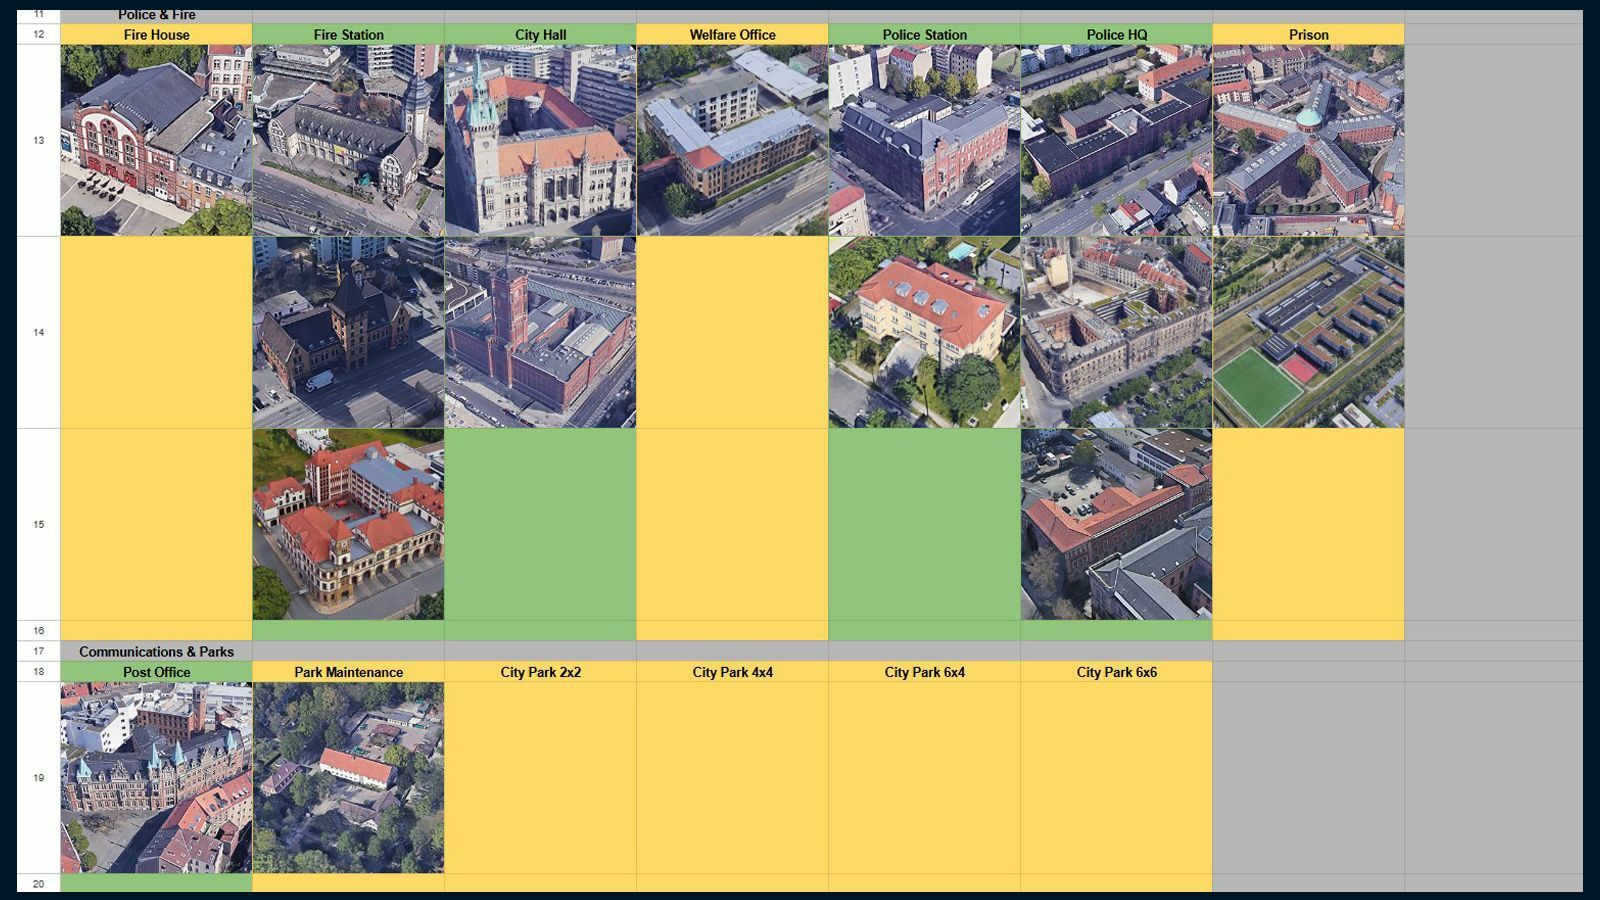Click the Police HQ image in row 15
This screenshot has height=900, width=1600.
(1116, 524)
